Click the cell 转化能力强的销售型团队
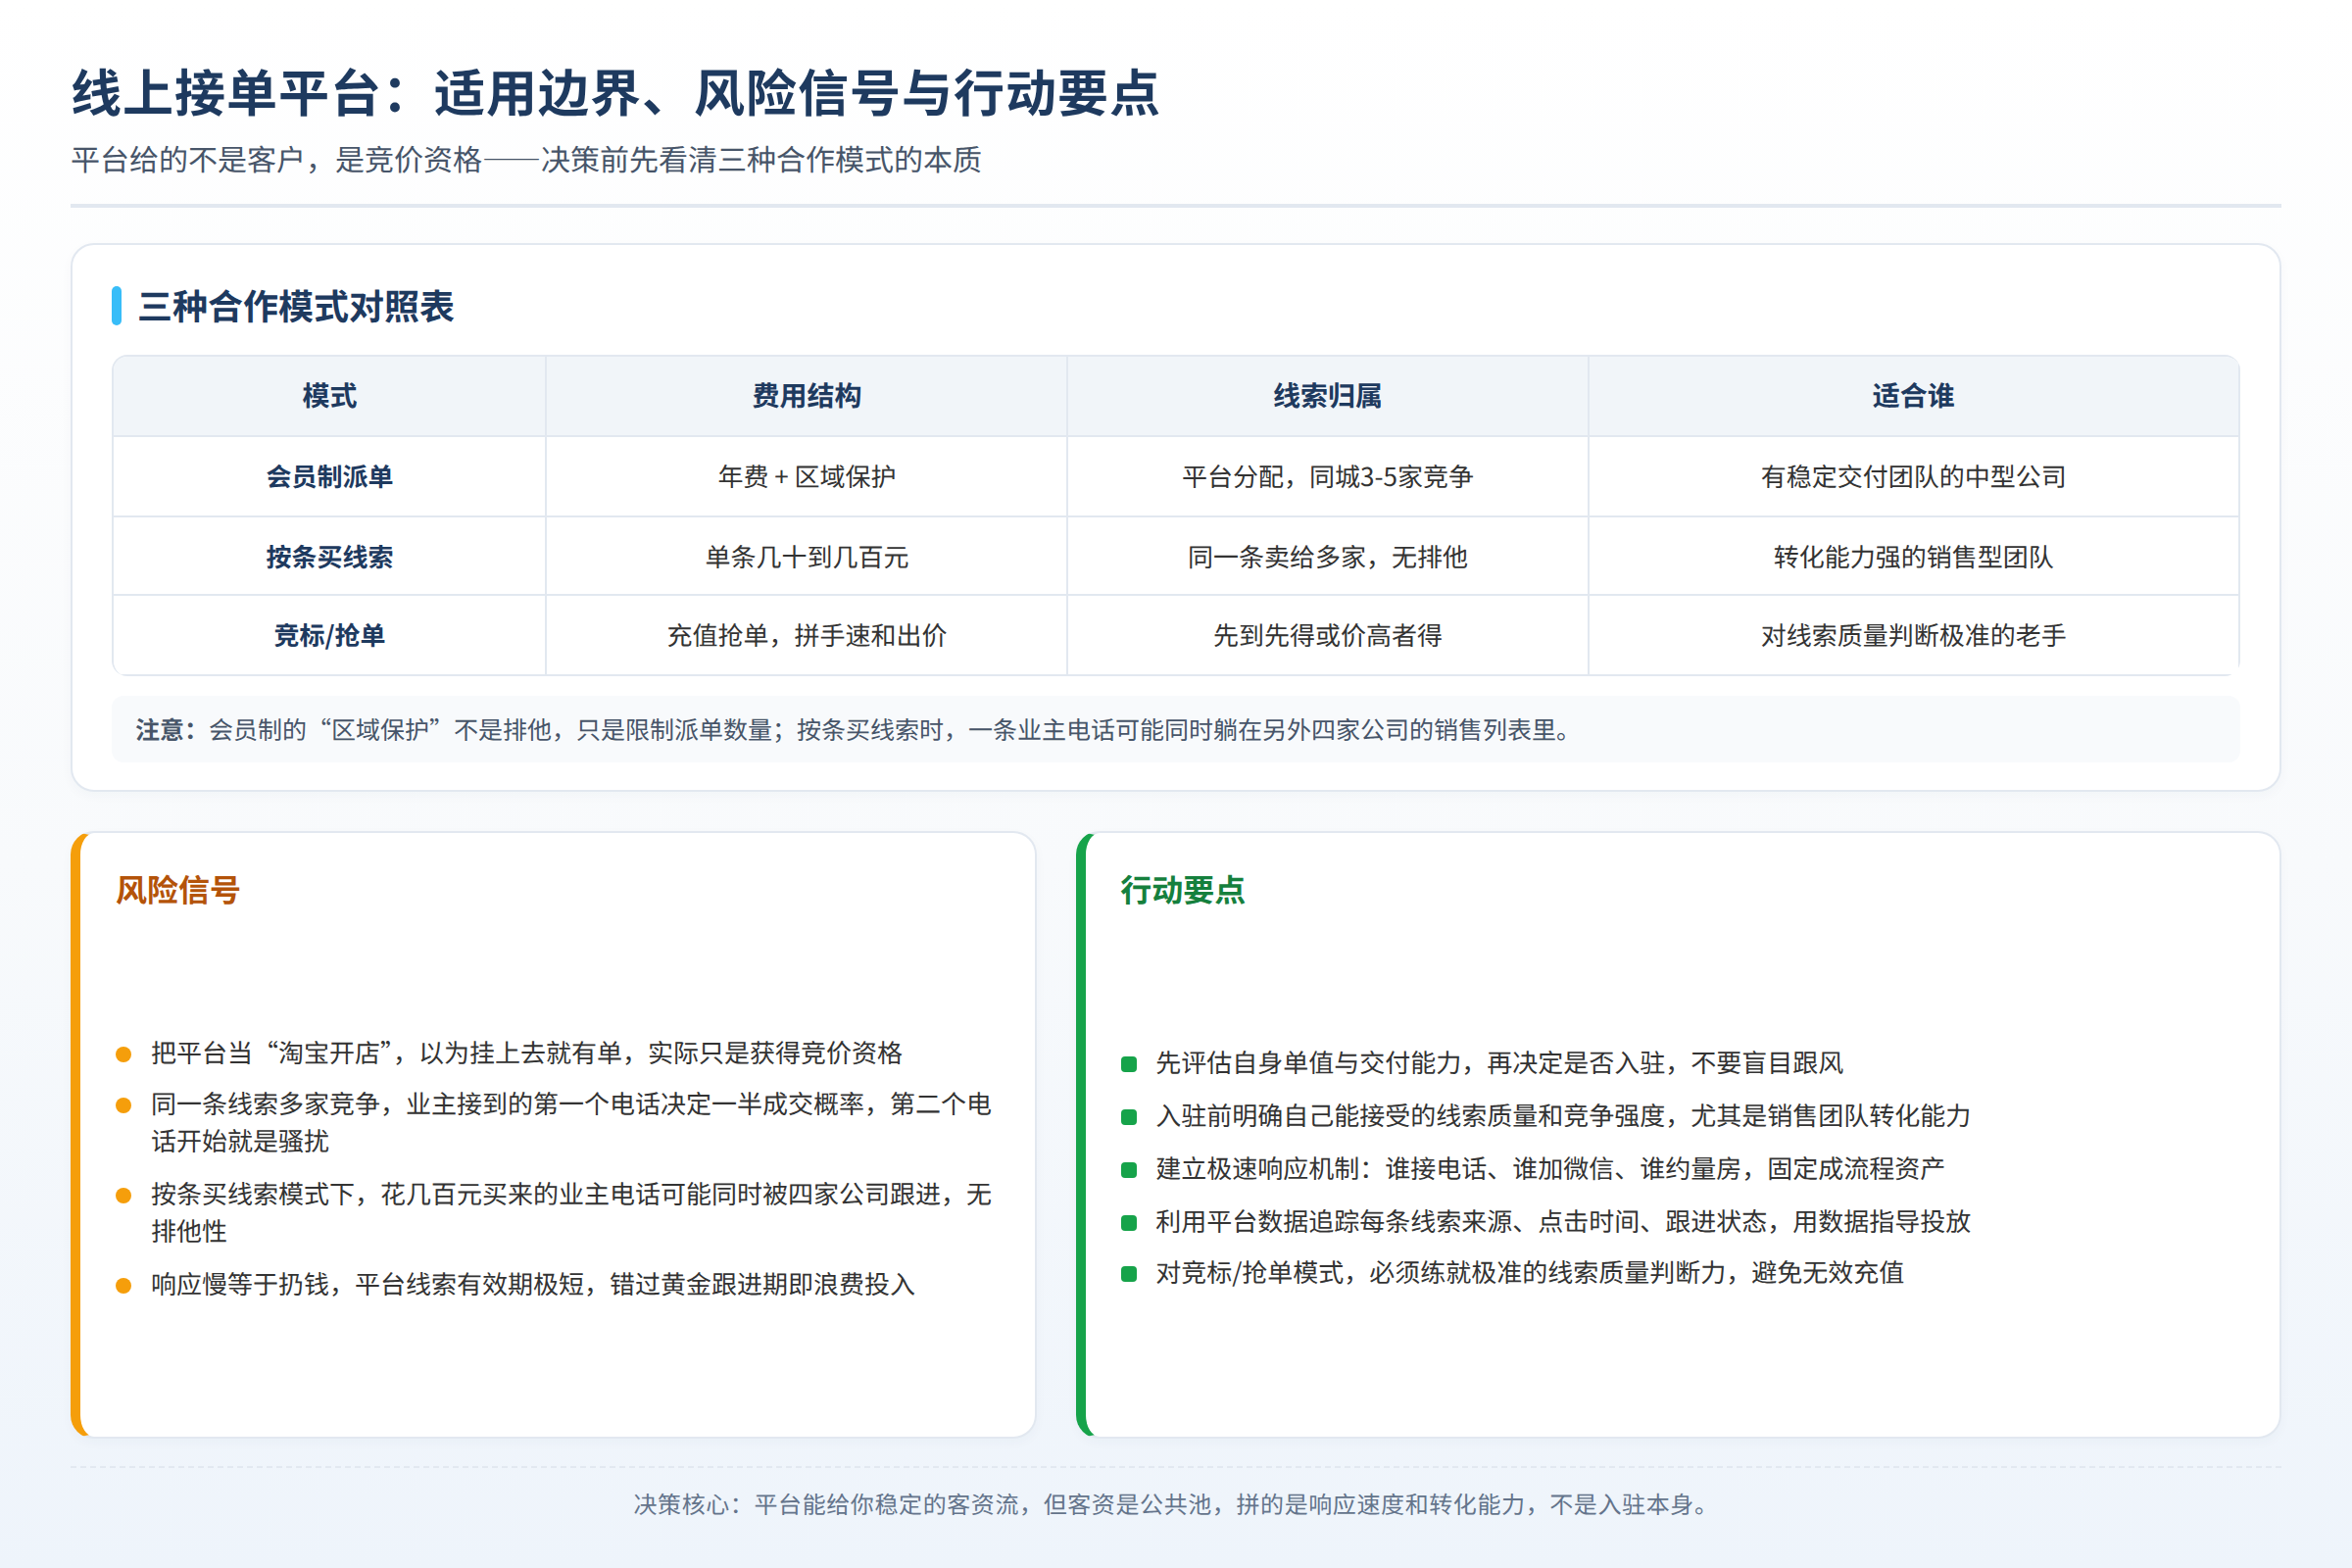The height and width of the screenshot is (1568, 2352). [1913, 557]
